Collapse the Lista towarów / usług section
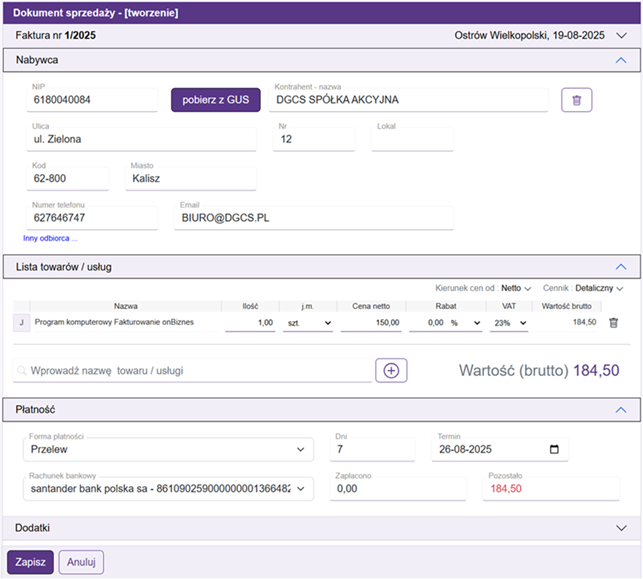The width and height of the screenshot is (643, 579). tap(620, 267)
